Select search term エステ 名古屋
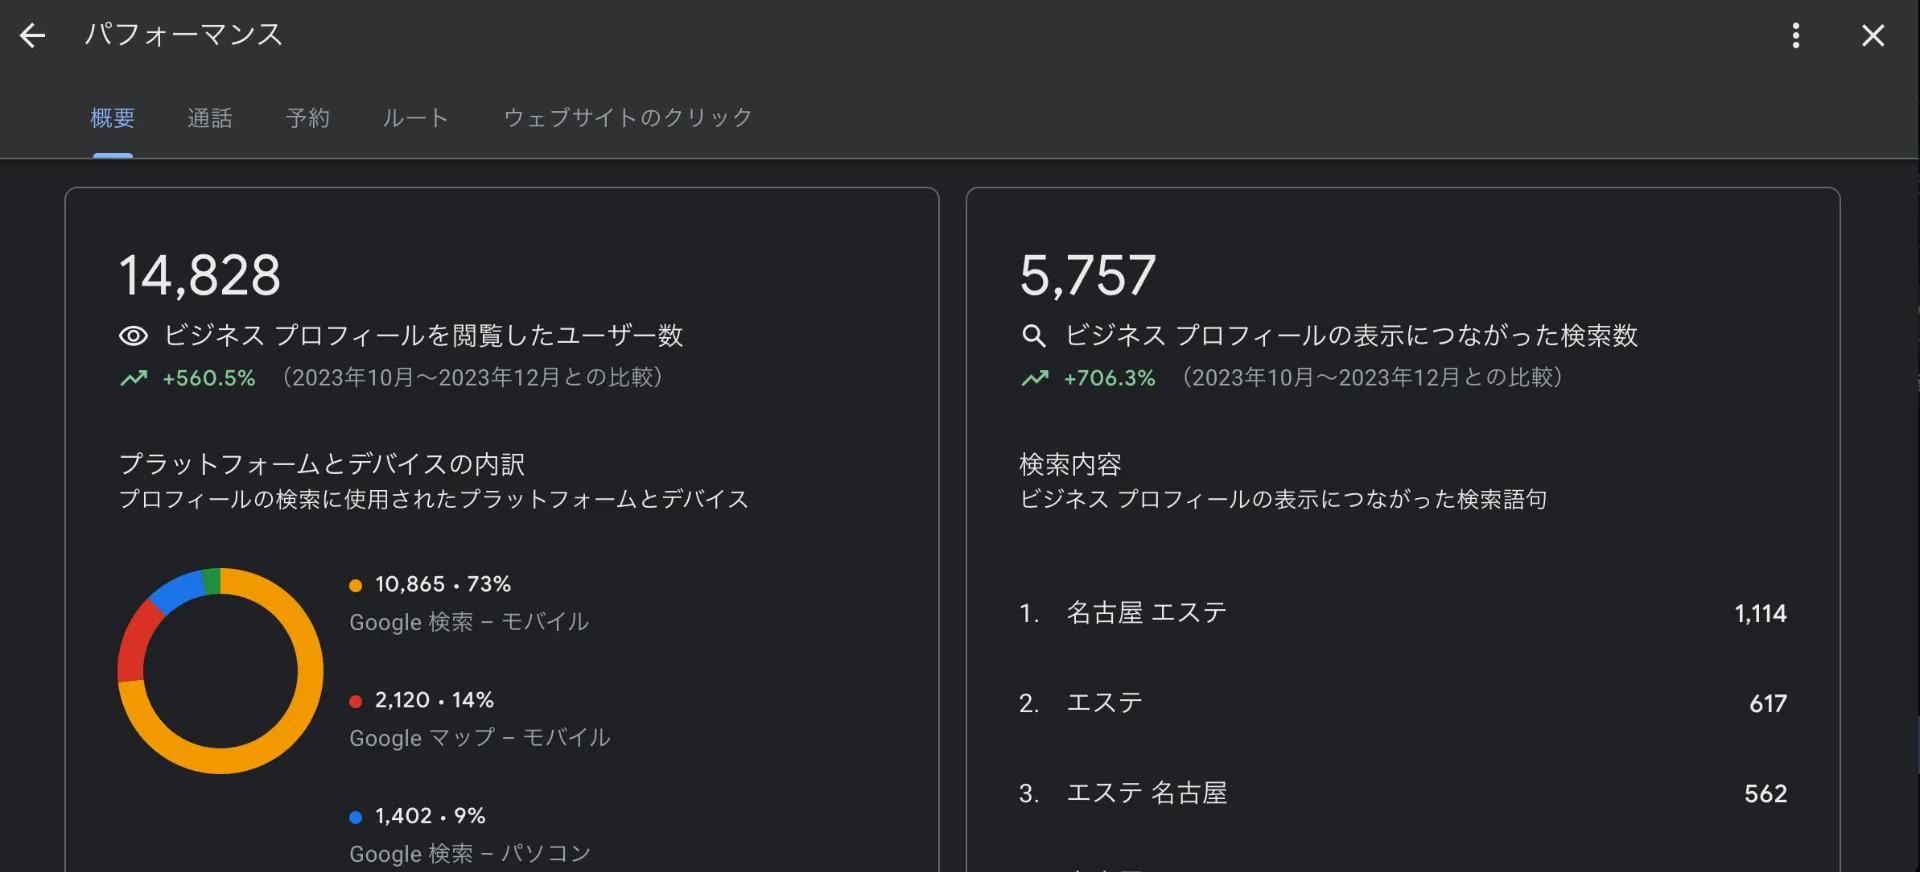 (x=1146, y=793)
